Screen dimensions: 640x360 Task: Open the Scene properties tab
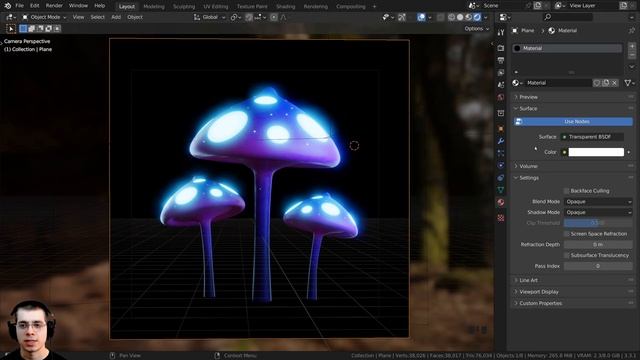click(x=501, y=85)
